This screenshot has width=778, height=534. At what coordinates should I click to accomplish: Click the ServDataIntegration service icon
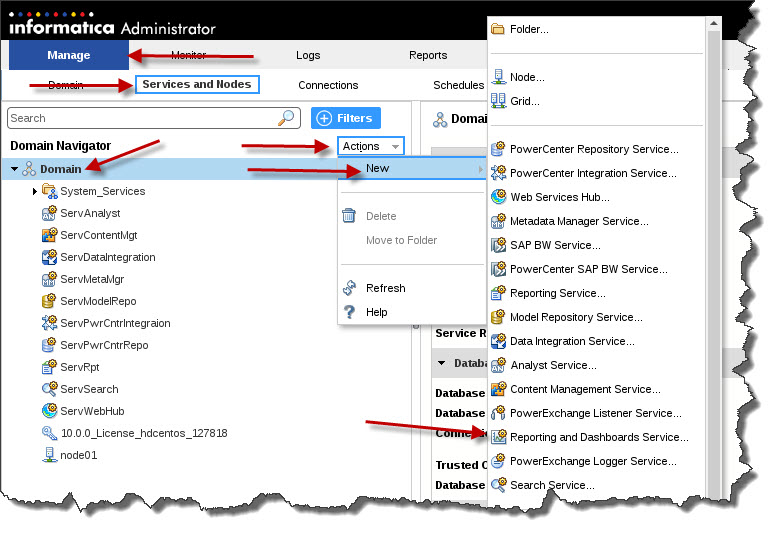(49, 257)
